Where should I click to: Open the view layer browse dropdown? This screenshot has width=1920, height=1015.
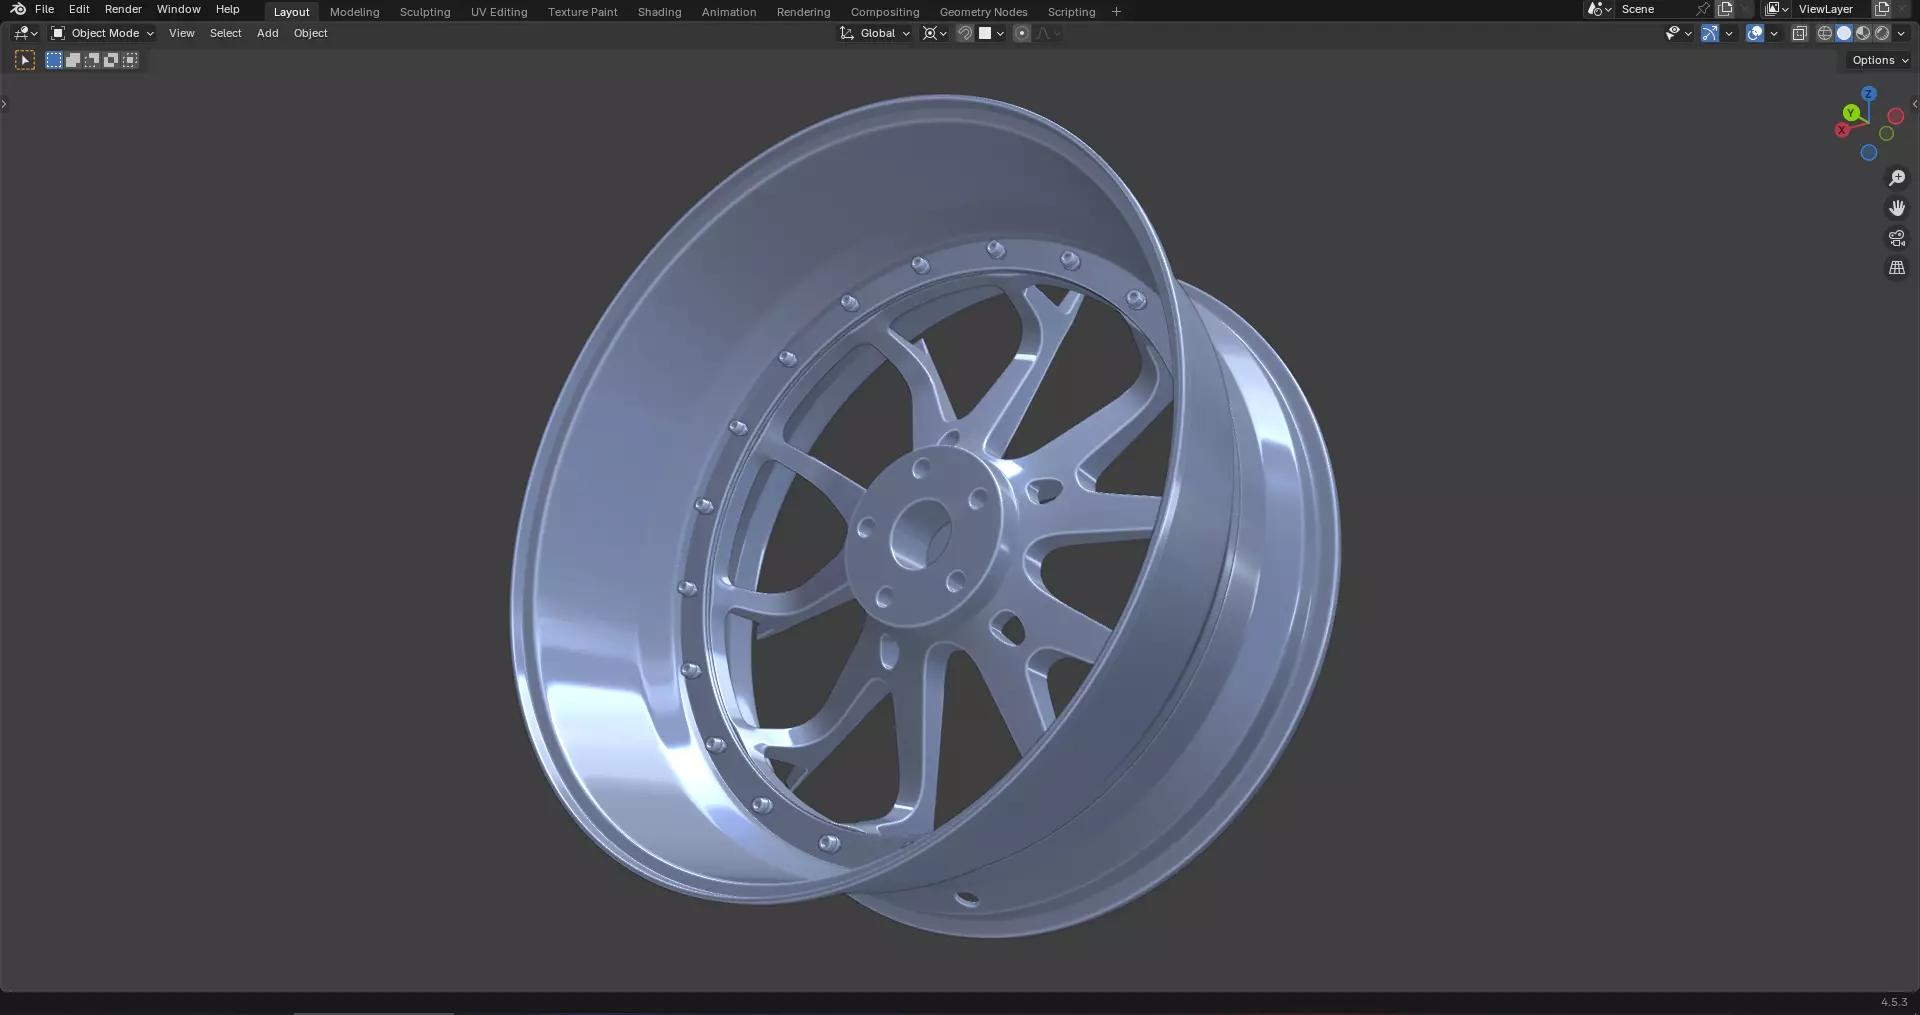(1777, 9)
